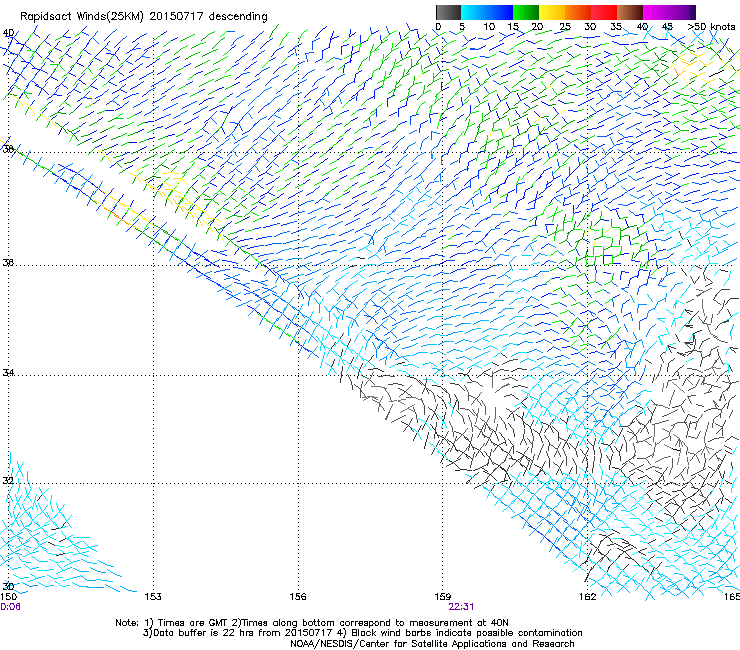Click the purple time stamp '22:31'
The image size is (740, 650).
tap(461, 607)
